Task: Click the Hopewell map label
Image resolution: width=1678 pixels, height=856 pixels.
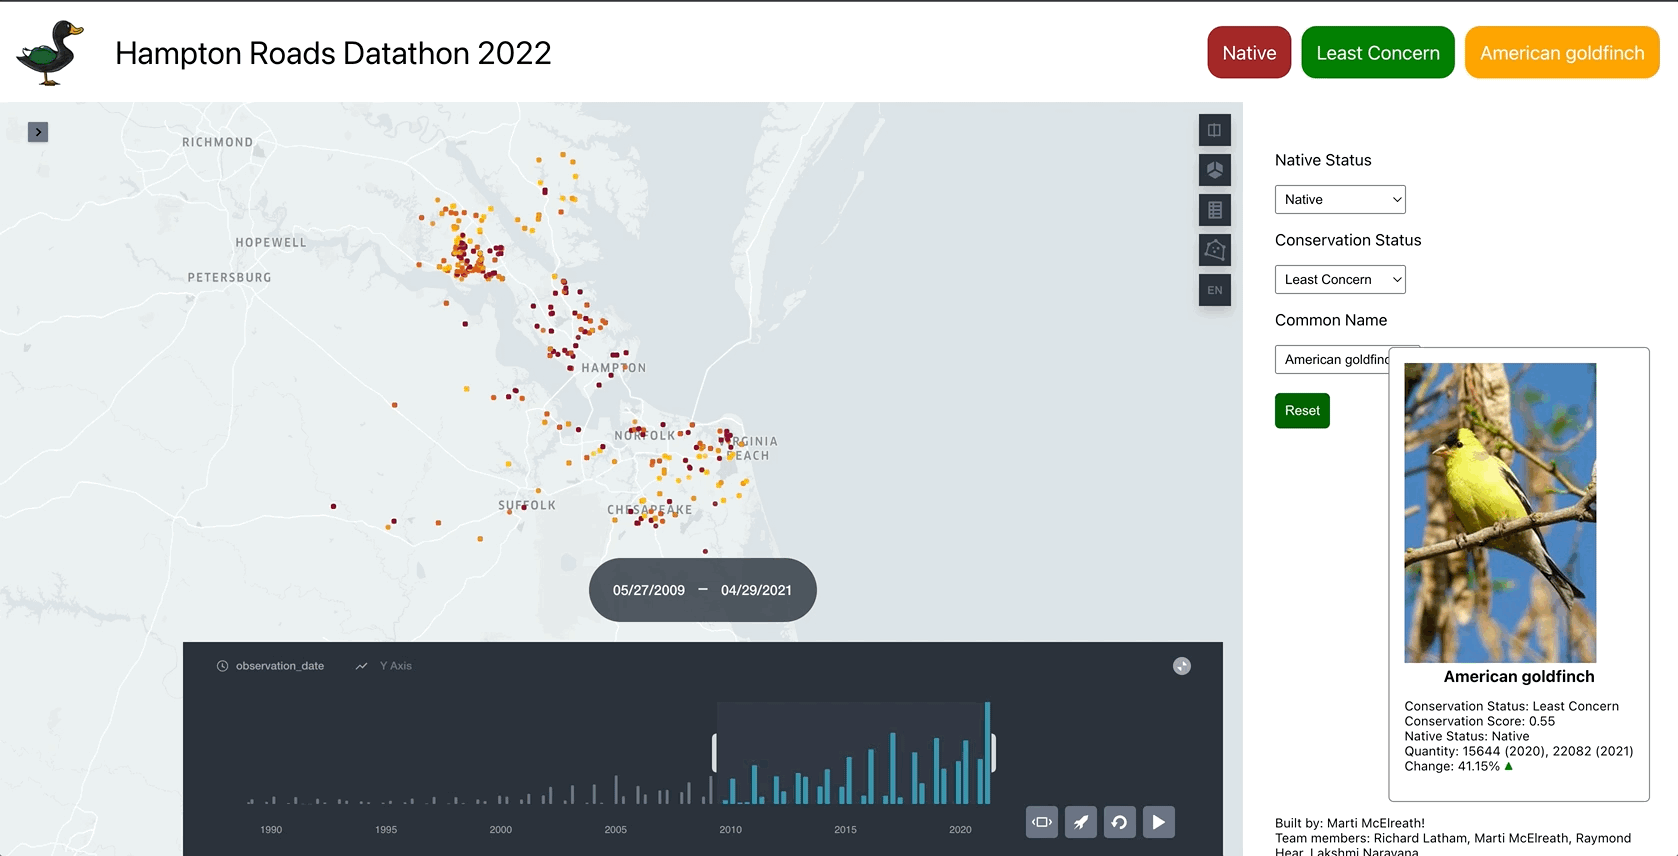Action: [271, 242]
